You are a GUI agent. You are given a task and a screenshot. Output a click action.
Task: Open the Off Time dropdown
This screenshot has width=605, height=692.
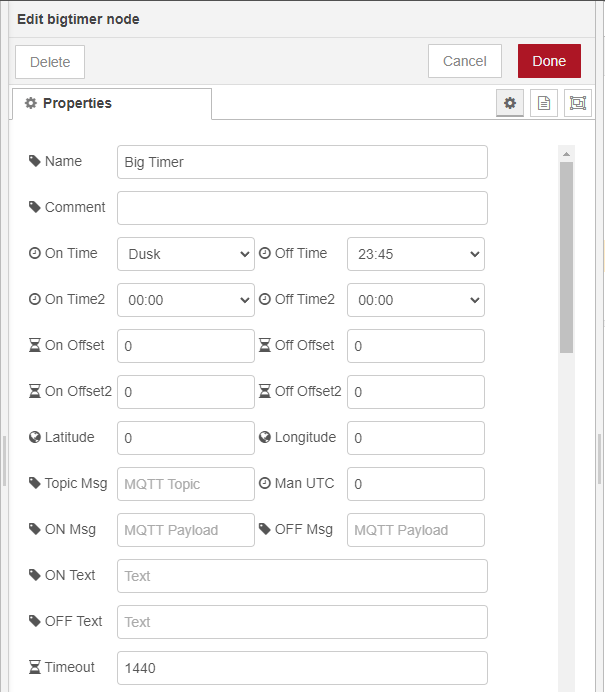pyautogui.click(x=415, y=254)
